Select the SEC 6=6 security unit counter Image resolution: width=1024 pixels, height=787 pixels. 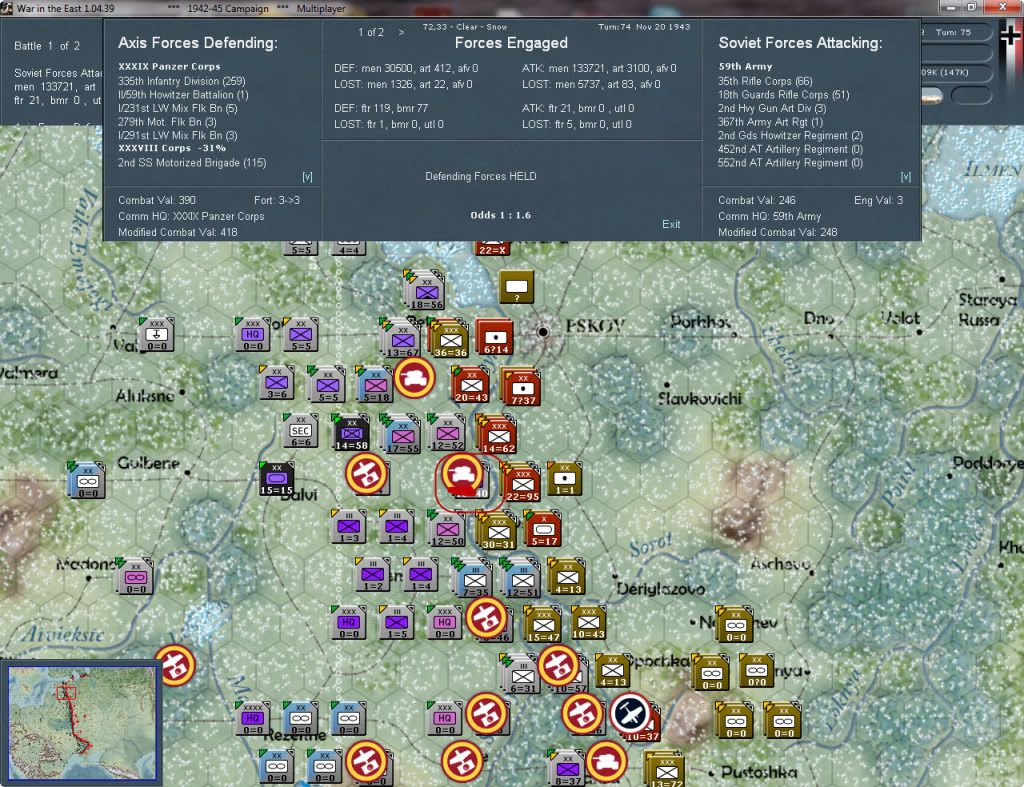300,431
